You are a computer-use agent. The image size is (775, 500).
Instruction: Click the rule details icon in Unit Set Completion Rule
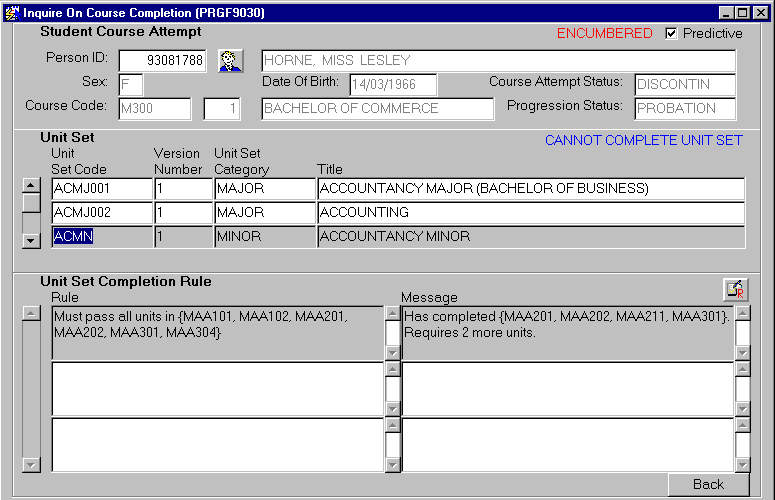tap(734, 289)
